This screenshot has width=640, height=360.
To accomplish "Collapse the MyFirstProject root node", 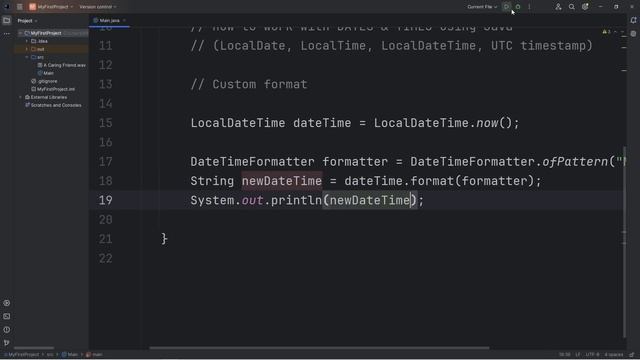I will pos(20,33).
